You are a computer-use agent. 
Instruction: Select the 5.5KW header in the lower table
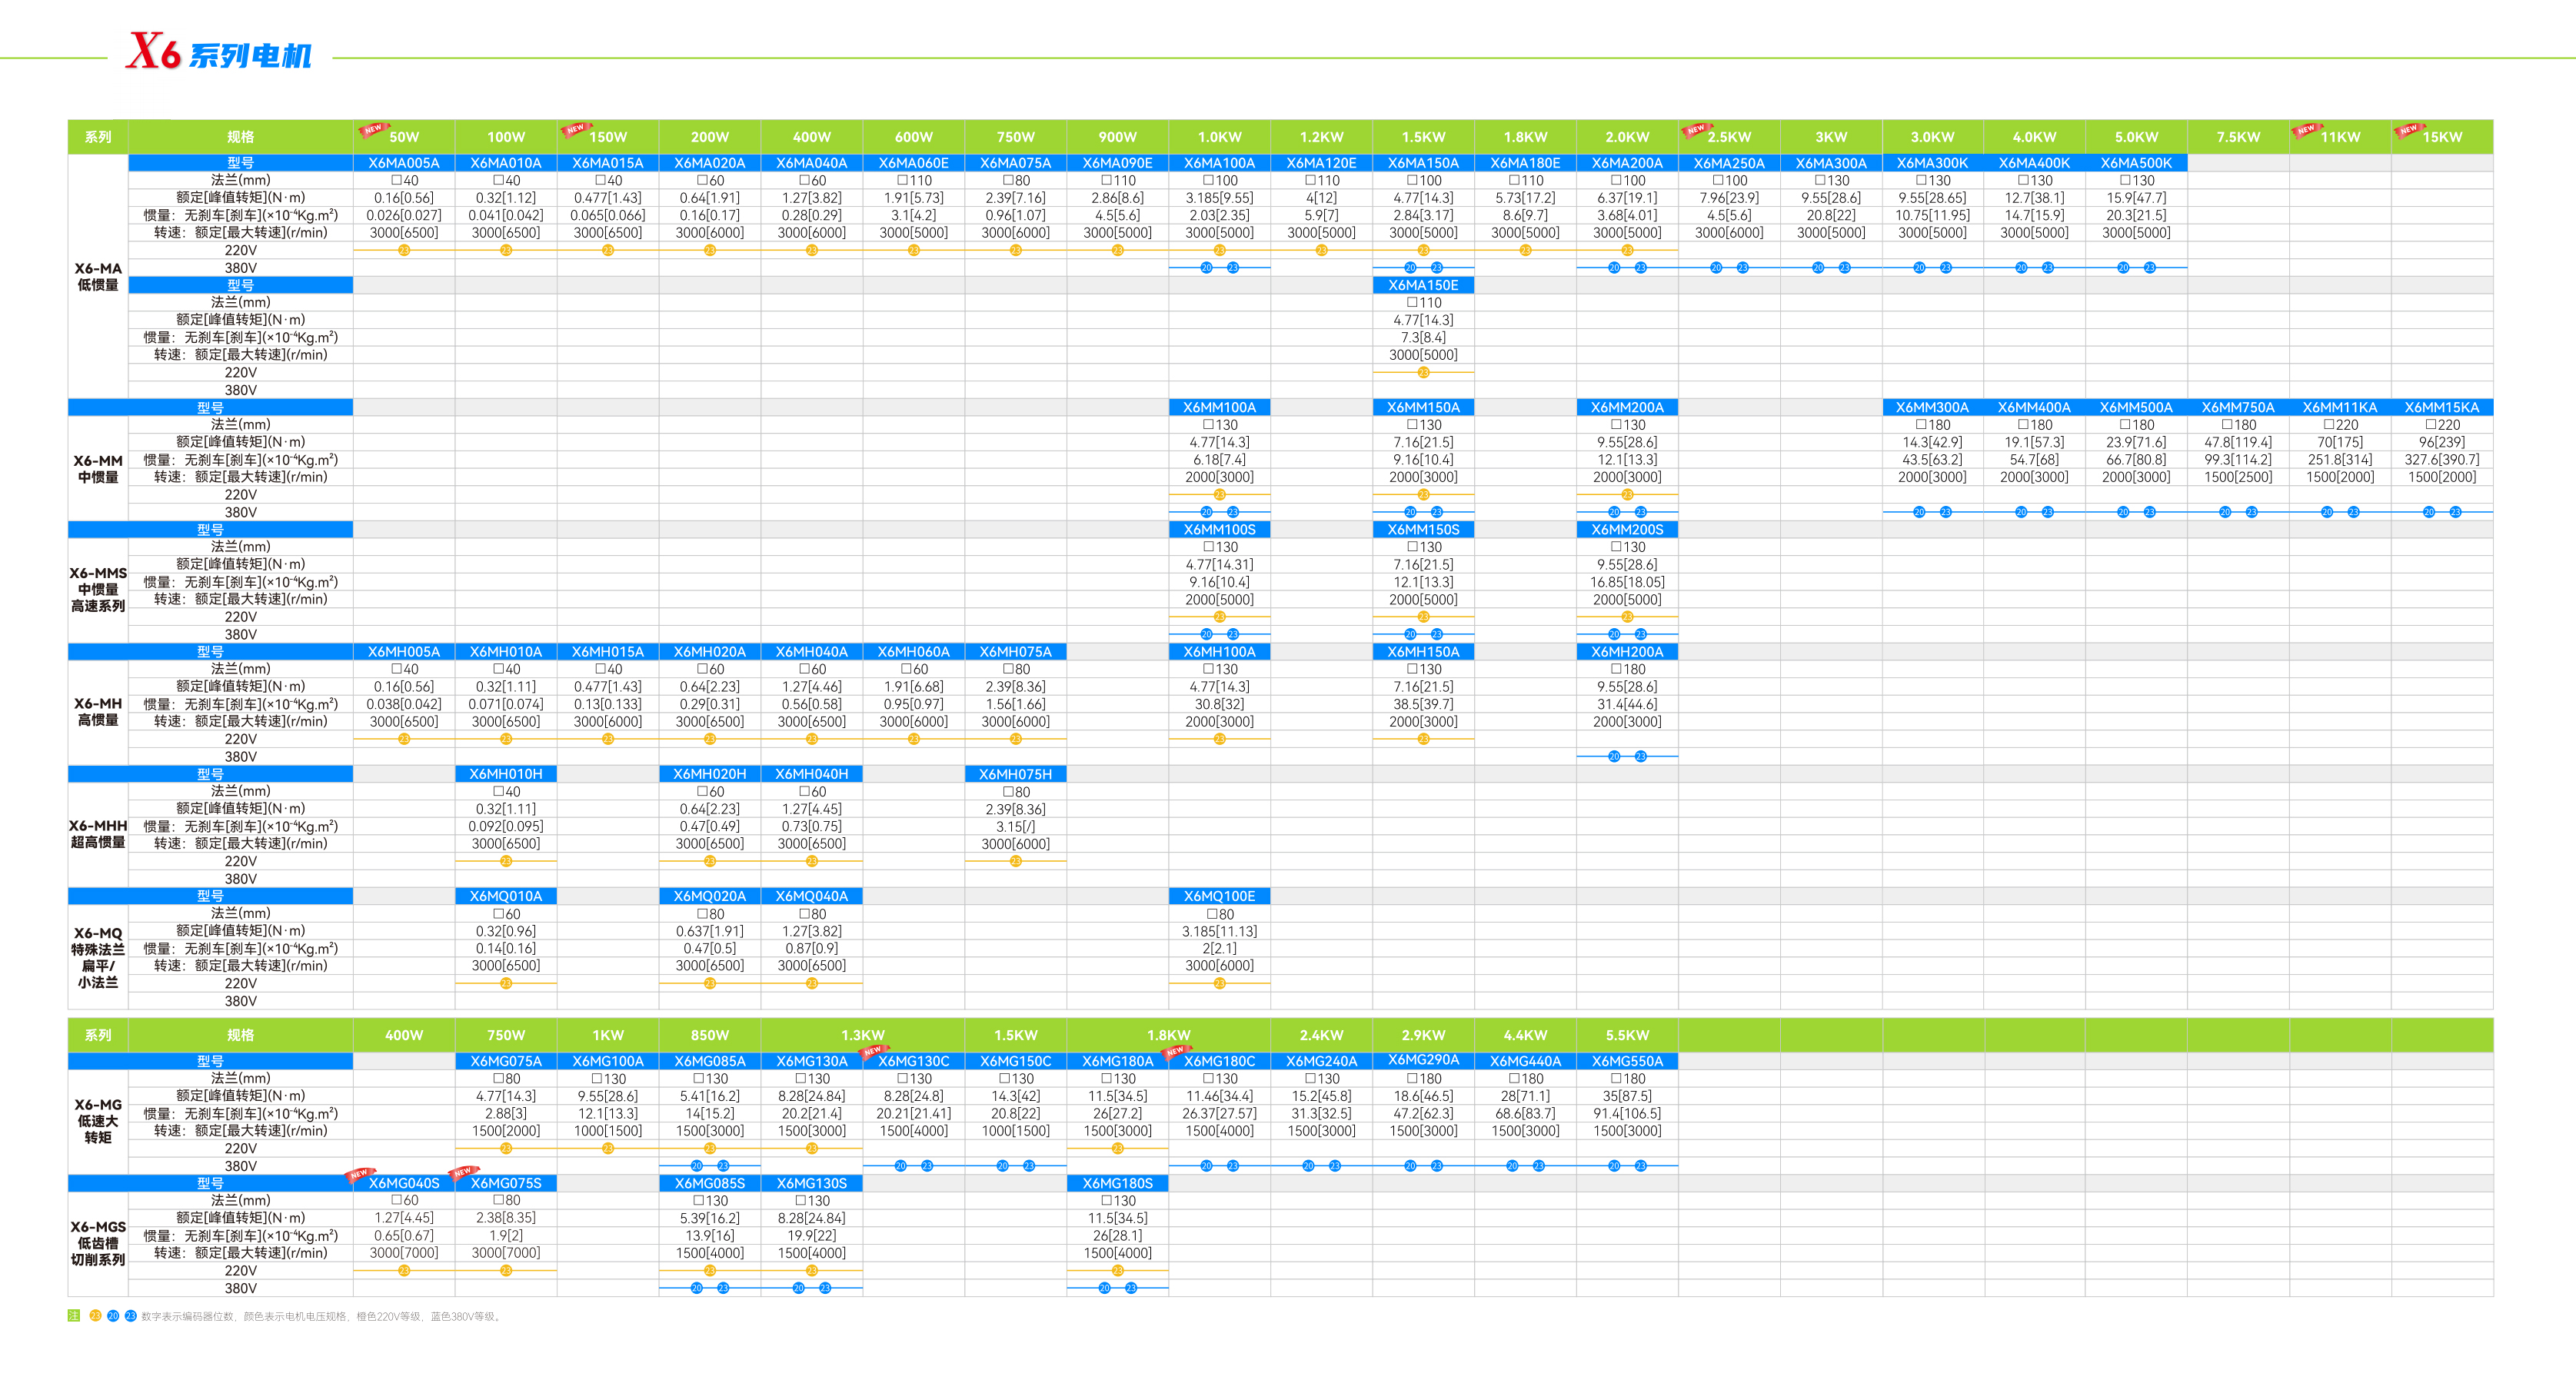[x=1627, y=1035]
